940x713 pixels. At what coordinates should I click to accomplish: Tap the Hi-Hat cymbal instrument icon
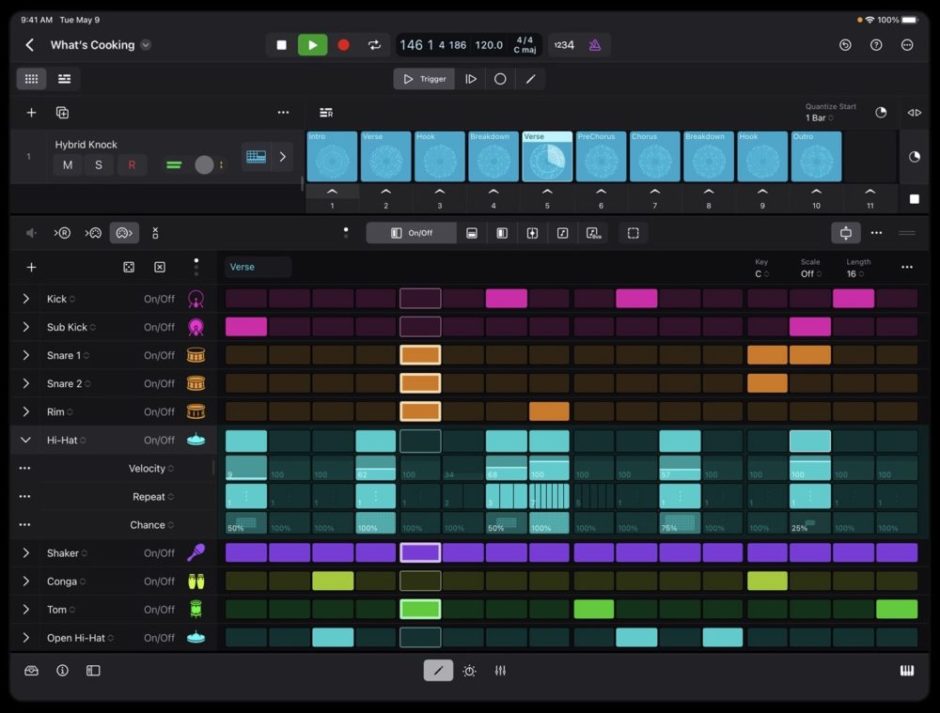tap(196, 439)
